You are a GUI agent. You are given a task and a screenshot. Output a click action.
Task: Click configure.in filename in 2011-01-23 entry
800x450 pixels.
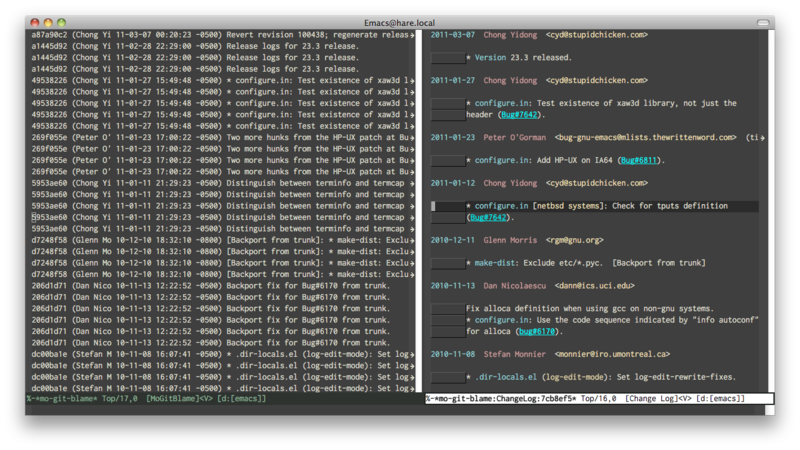502,160
